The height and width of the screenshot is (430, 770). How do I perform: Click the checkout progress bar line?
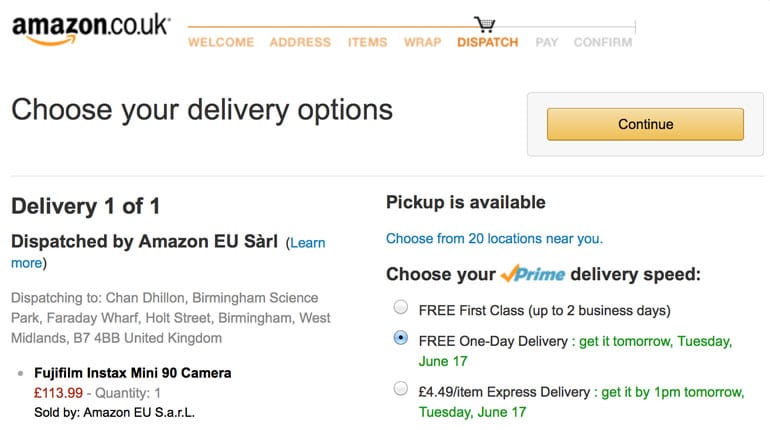click(x=330, y=25)
